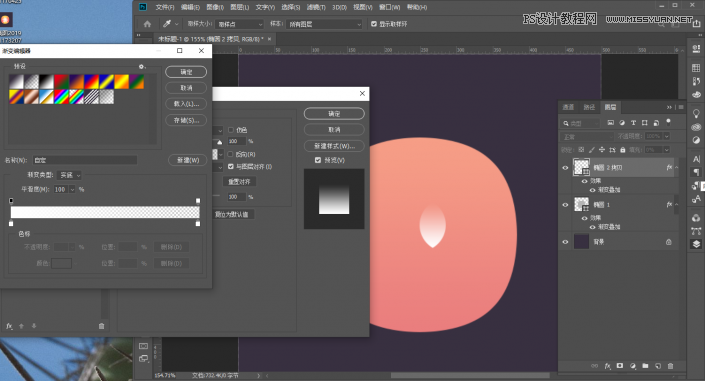Screen dimensions: 705x381
Task: Toggle visibility of the 背景 layer
Action: coord(566,242)
